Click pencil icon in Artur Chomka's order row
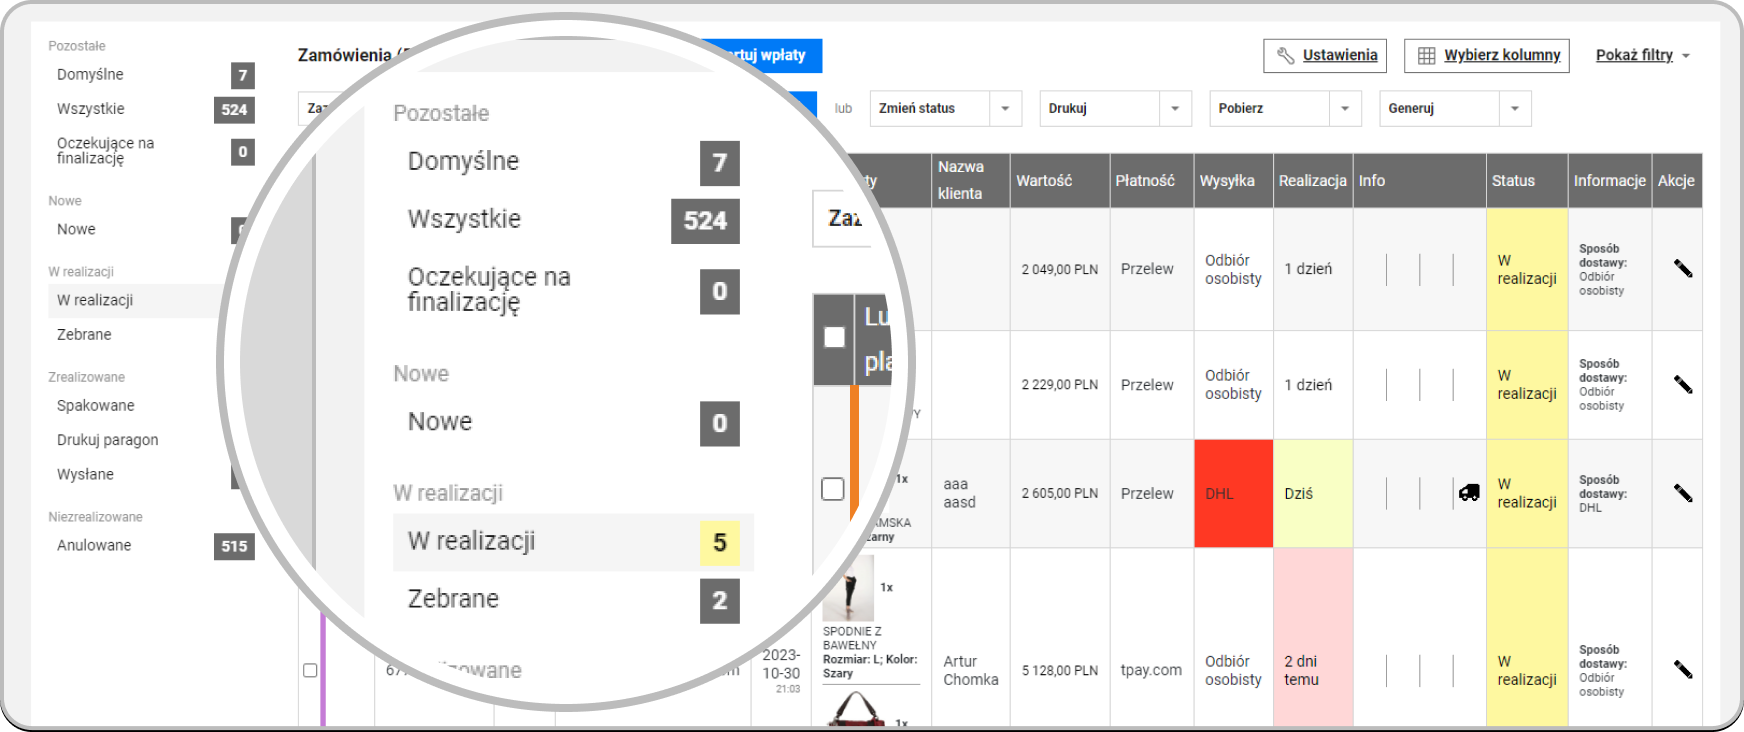 point(1683,670)
